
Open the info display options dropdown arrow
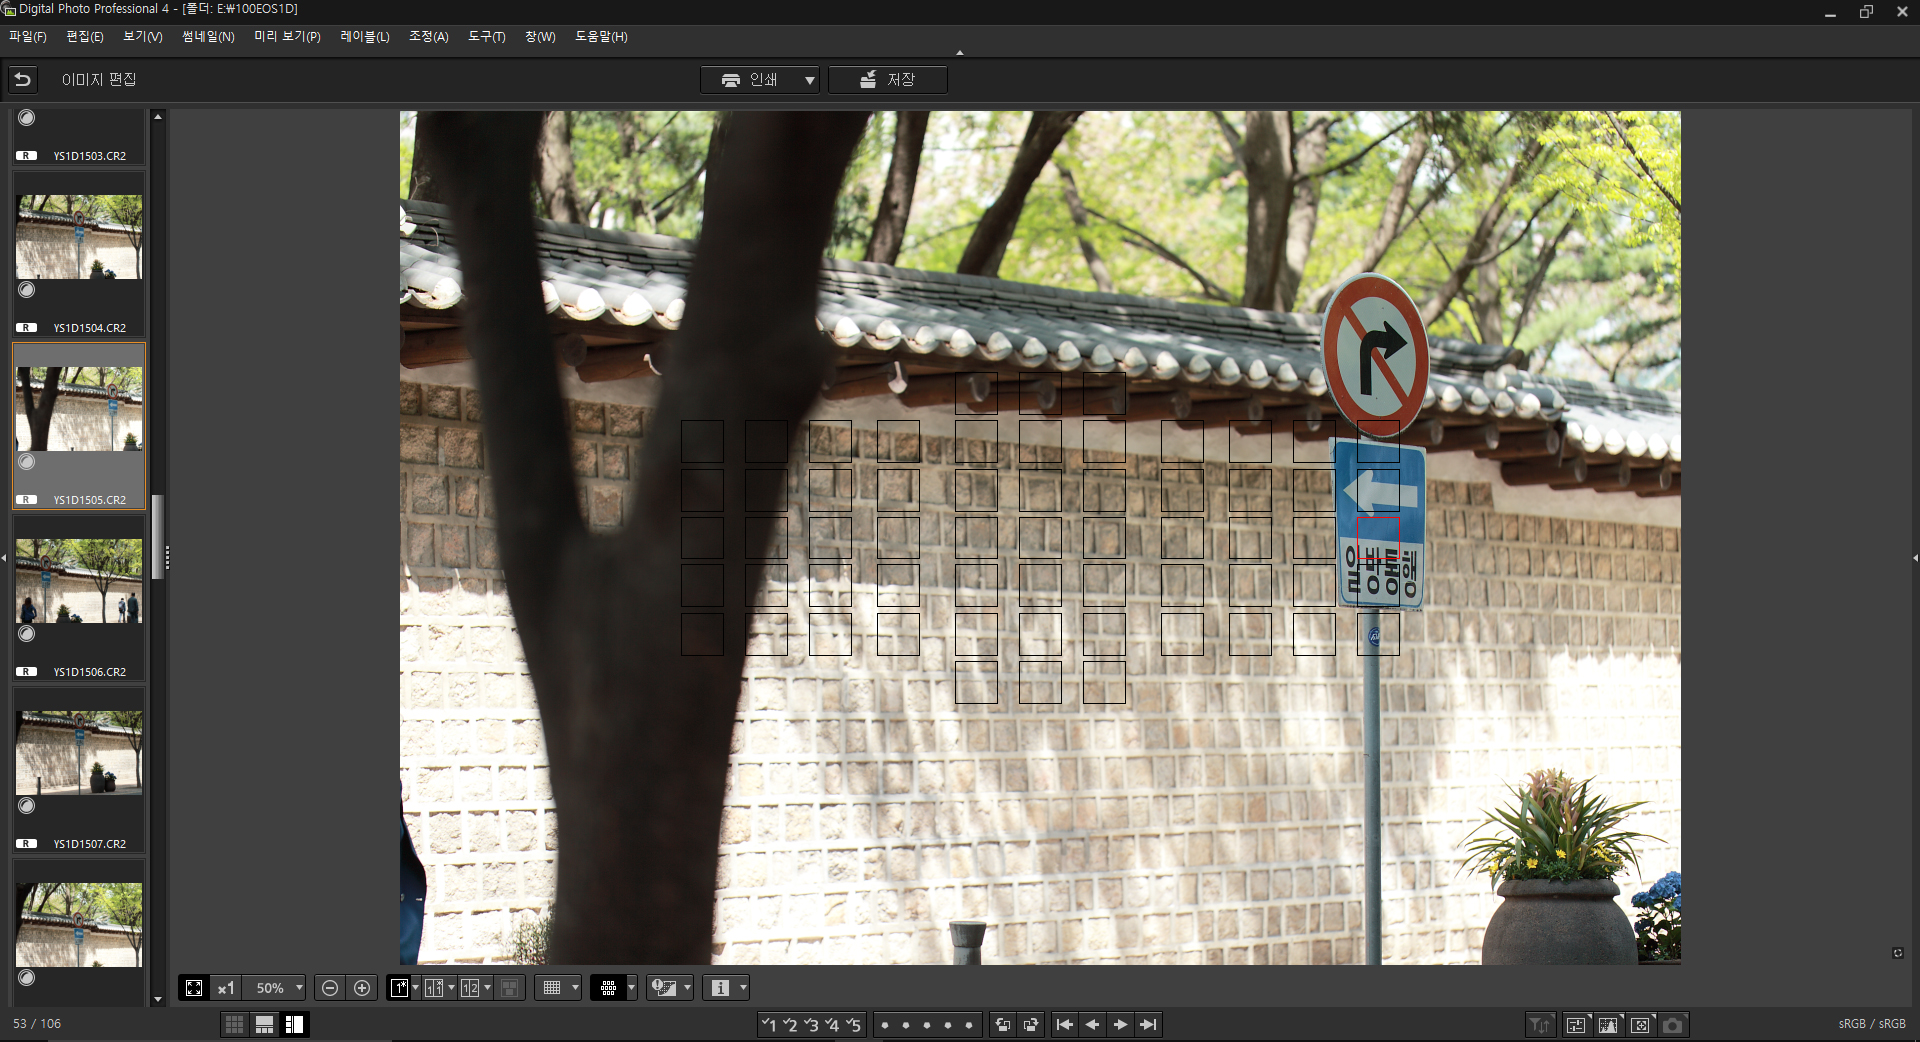tap(743, 988)
